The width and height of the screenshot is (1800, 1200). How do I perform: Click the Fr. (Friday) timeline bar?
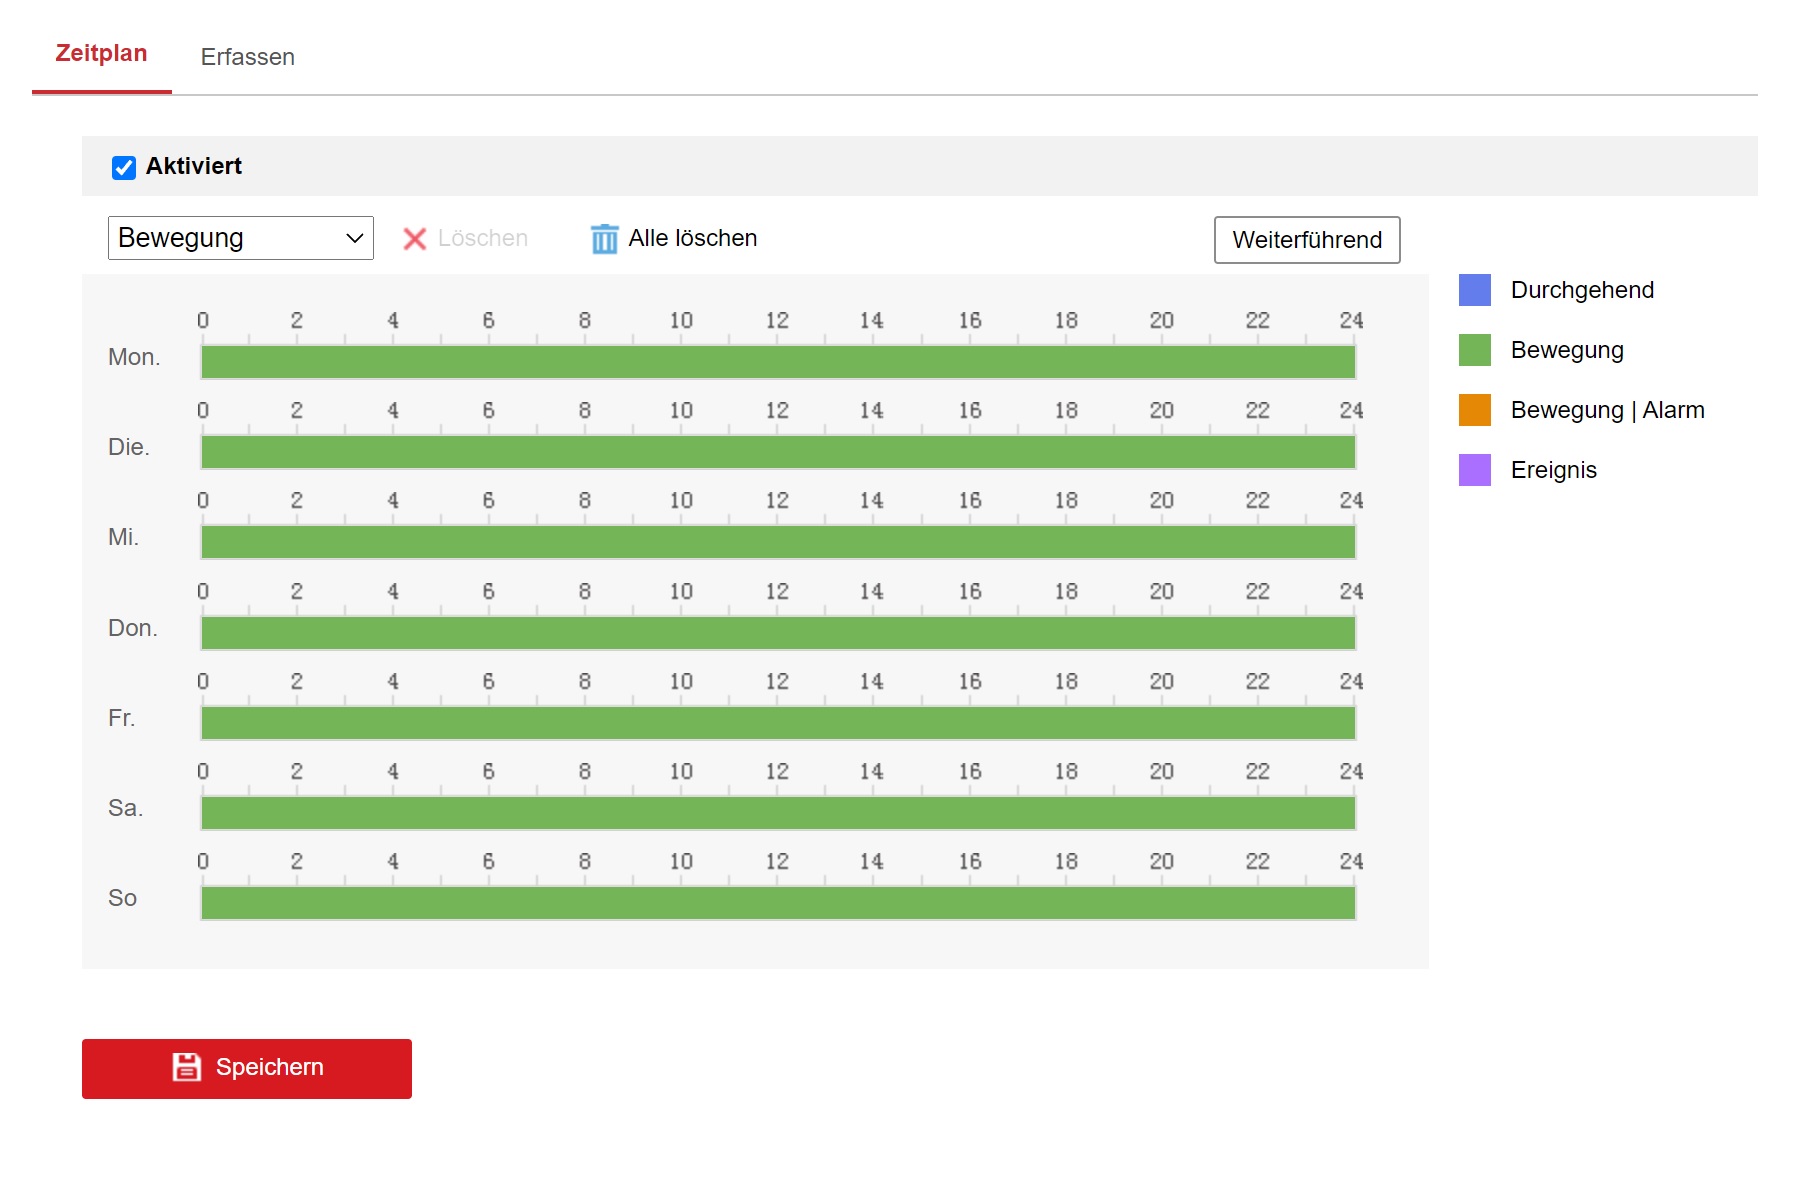[778, 723]
